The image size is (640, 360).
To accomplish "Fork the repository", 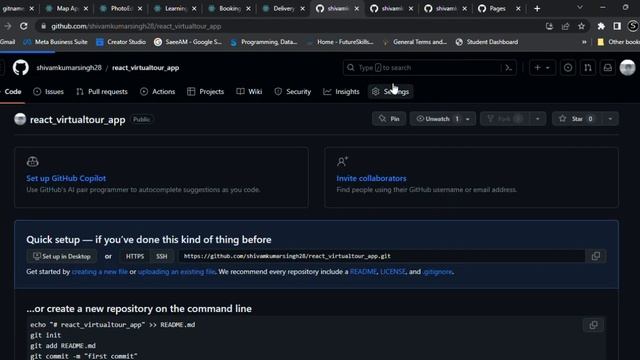I will 504,119.
